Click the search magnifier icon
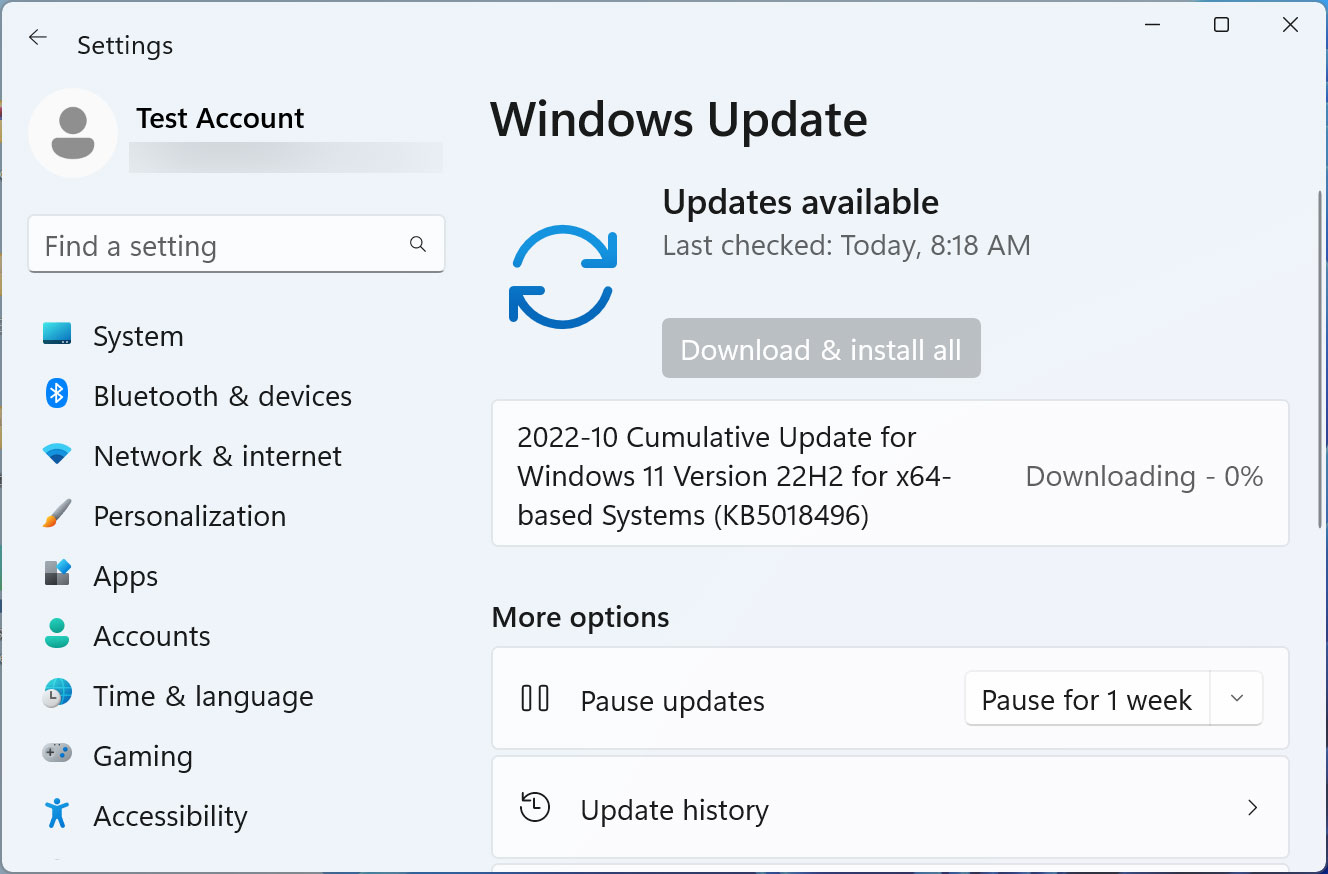The width and height of the screenshot is (1328, 874). tap(418, 244)
